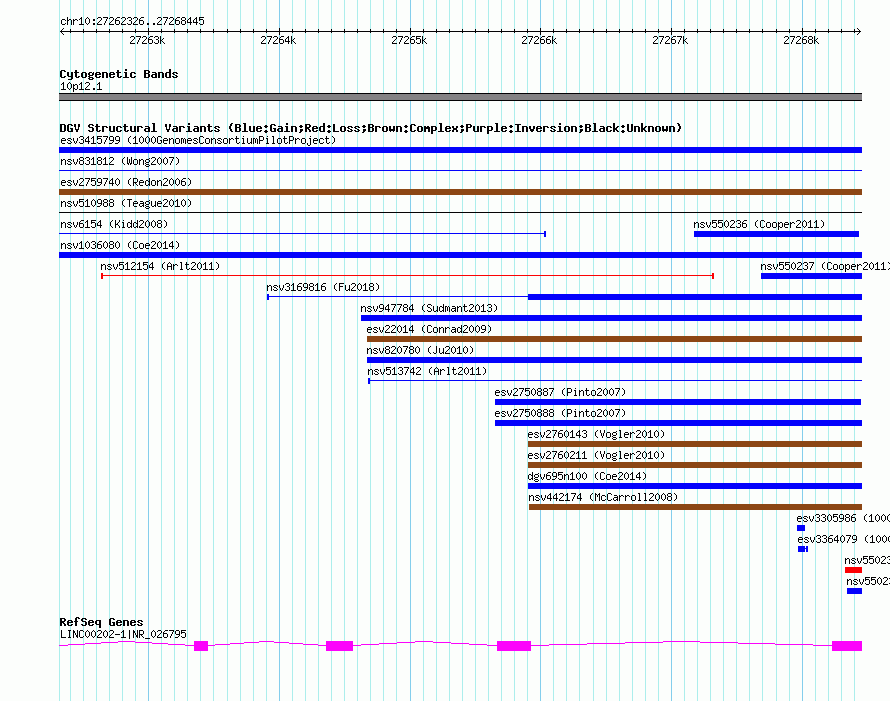Open the nsv513742 (Arlt2011) label
Screen dimensions: 890x701
(x=427, y=371)
